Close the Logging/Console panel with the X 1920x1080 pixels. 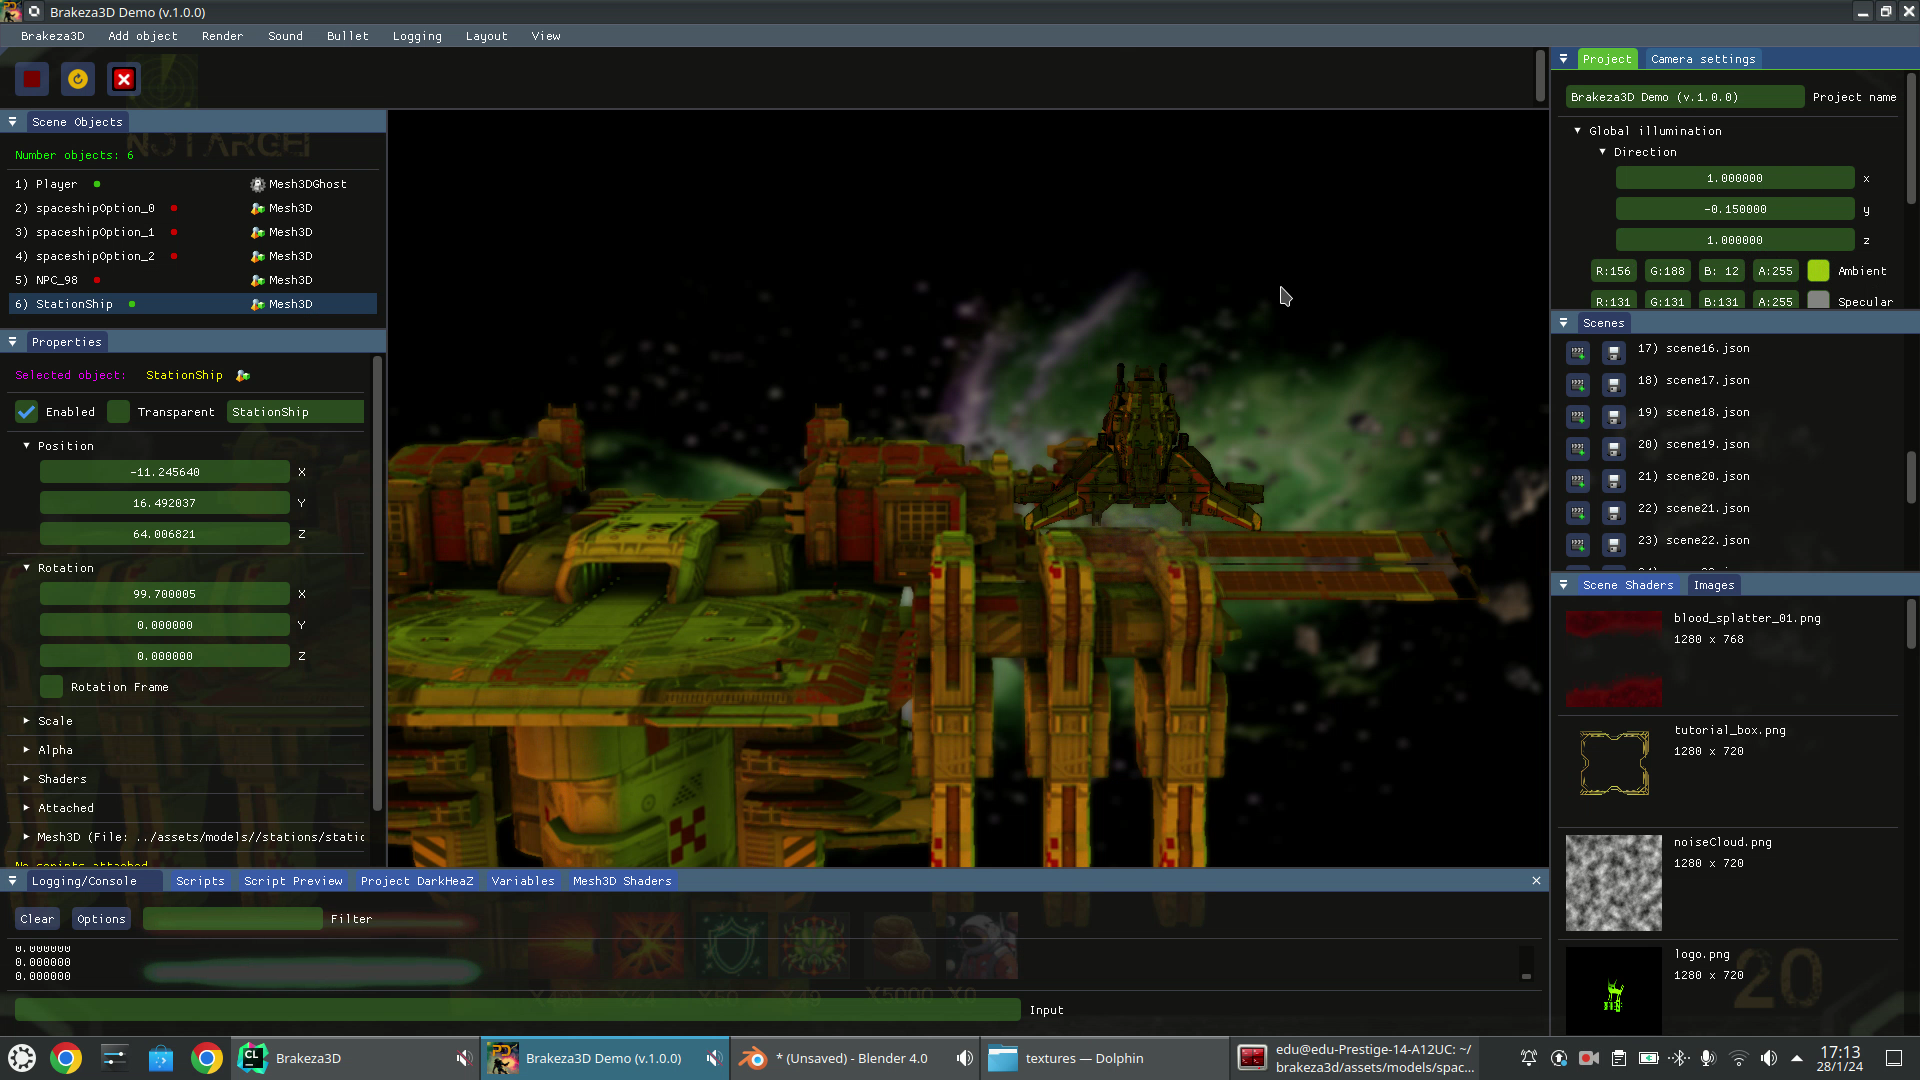[x=1536, y=880]
